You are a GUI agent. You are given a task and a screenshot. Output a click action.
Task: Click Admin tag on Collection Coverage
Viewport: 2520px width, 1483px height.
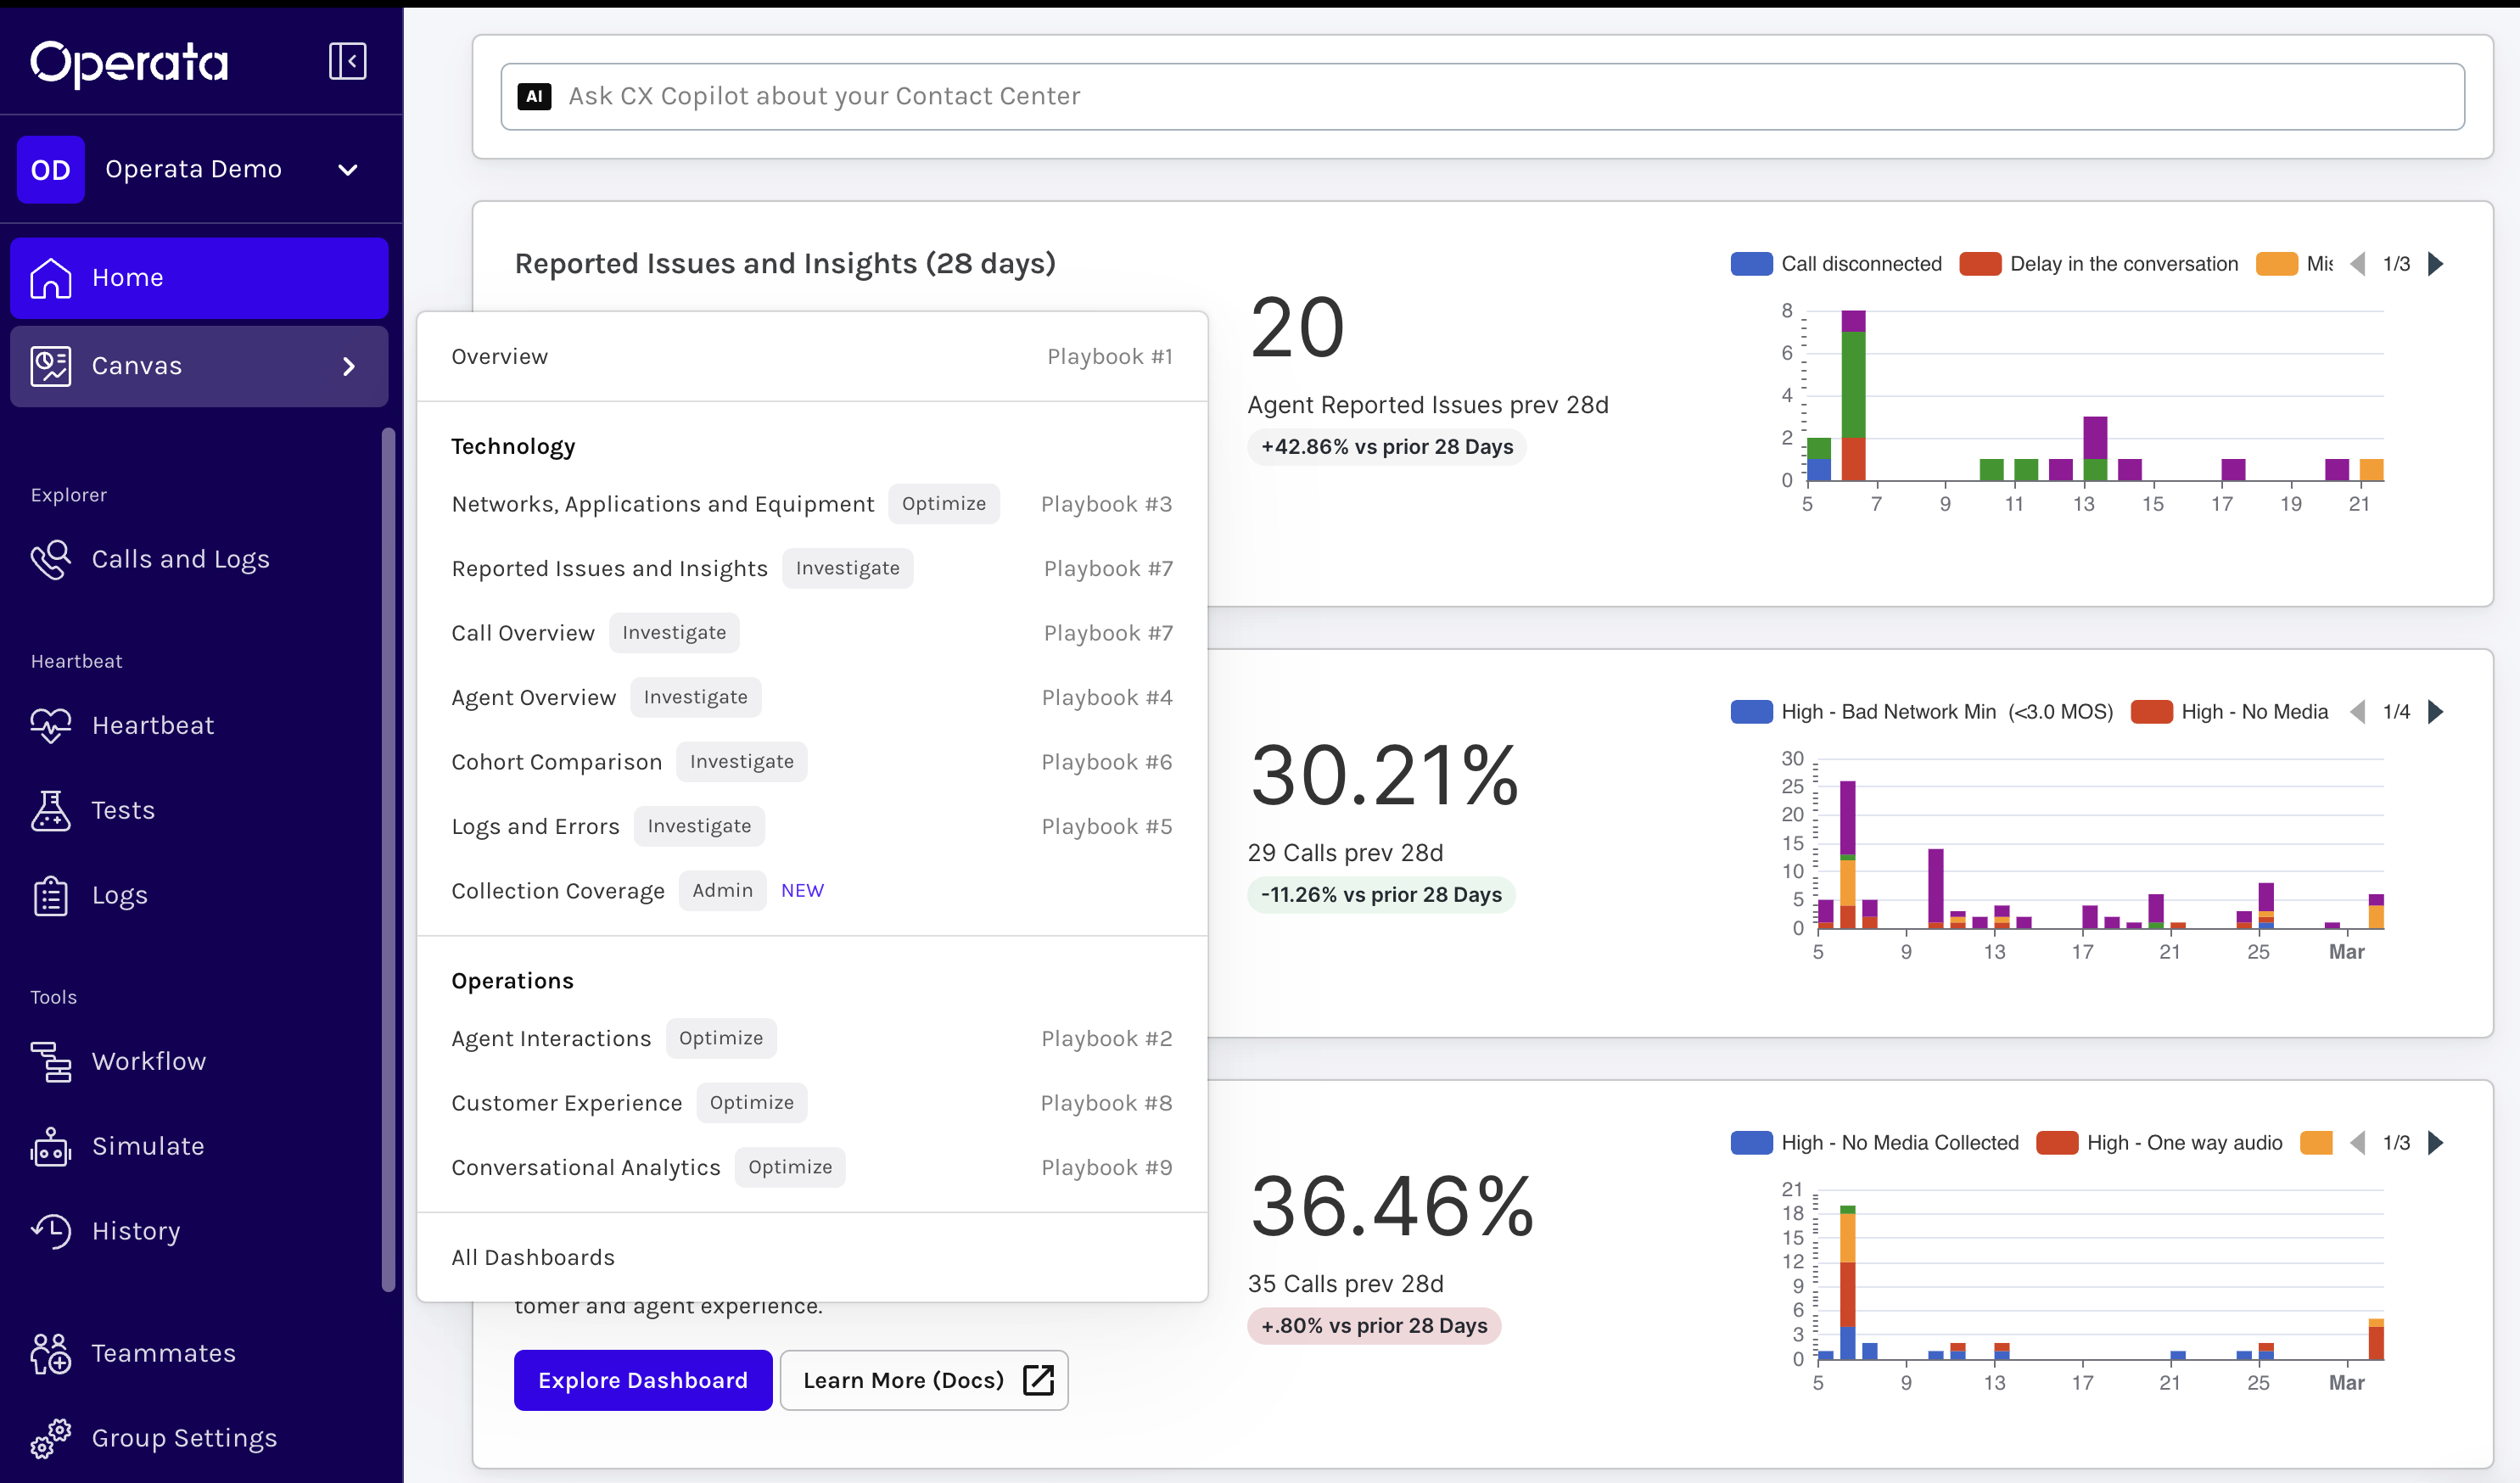722,891
